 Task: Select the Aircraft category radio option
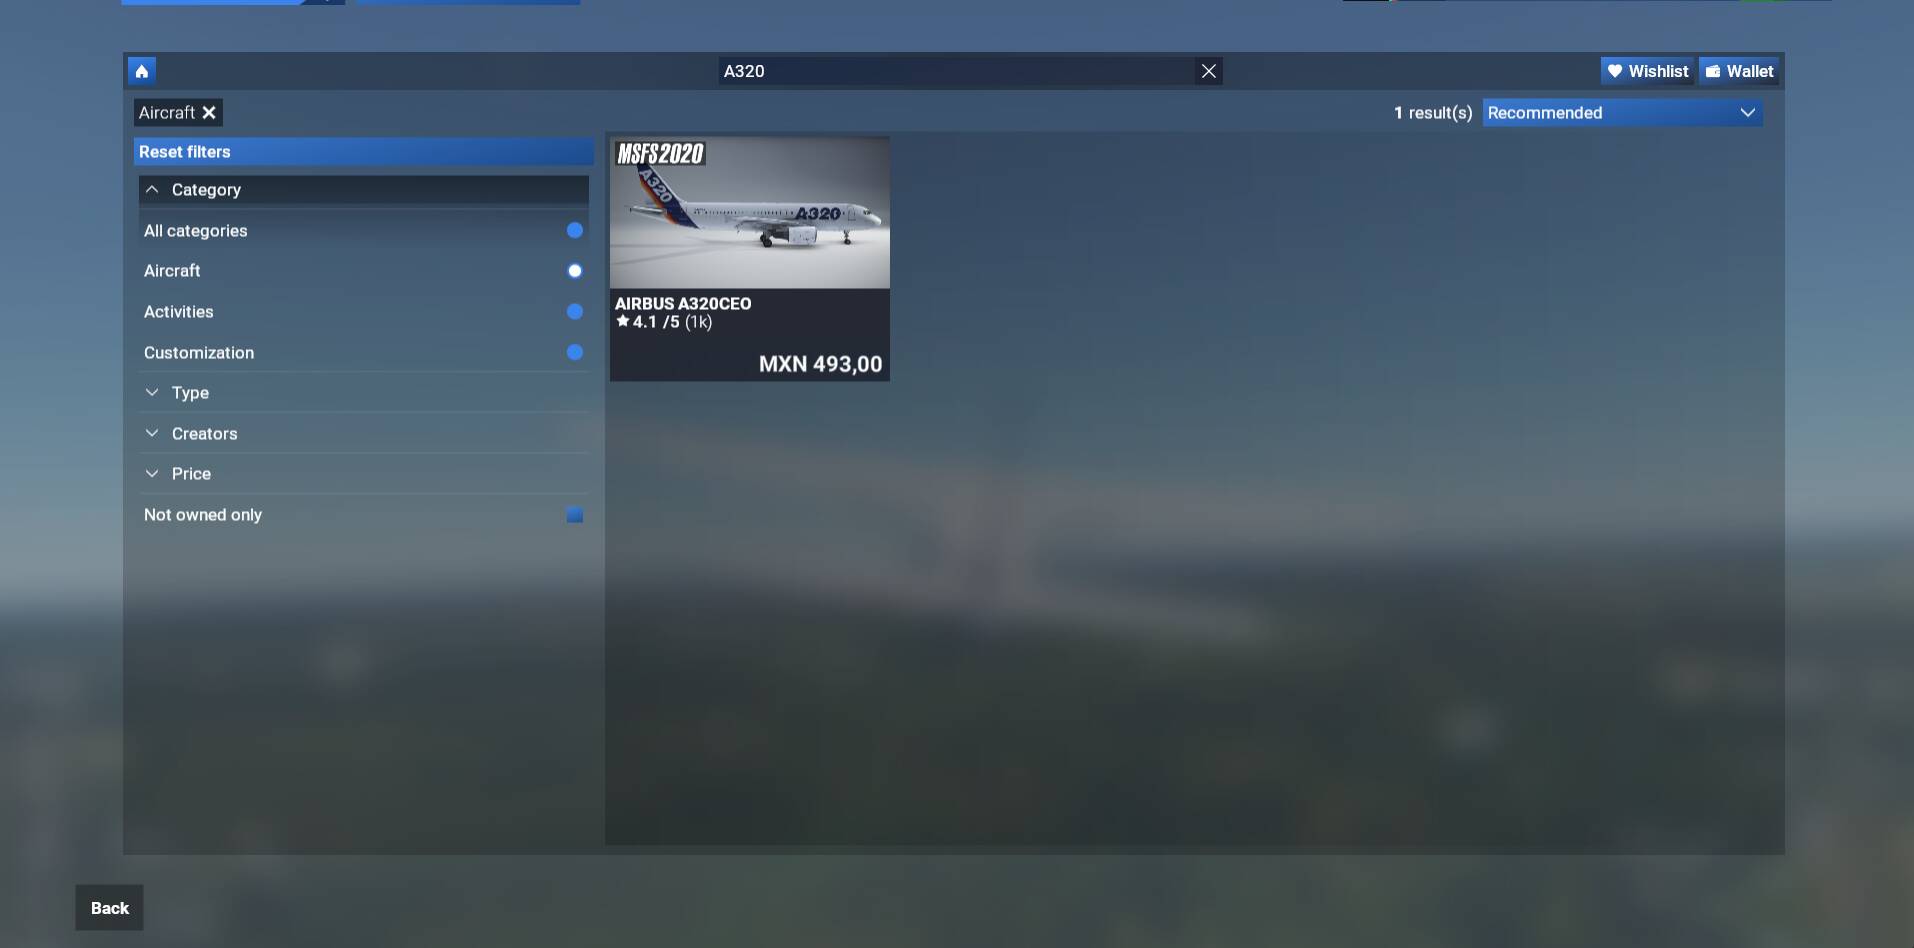(x=575, y=271)
